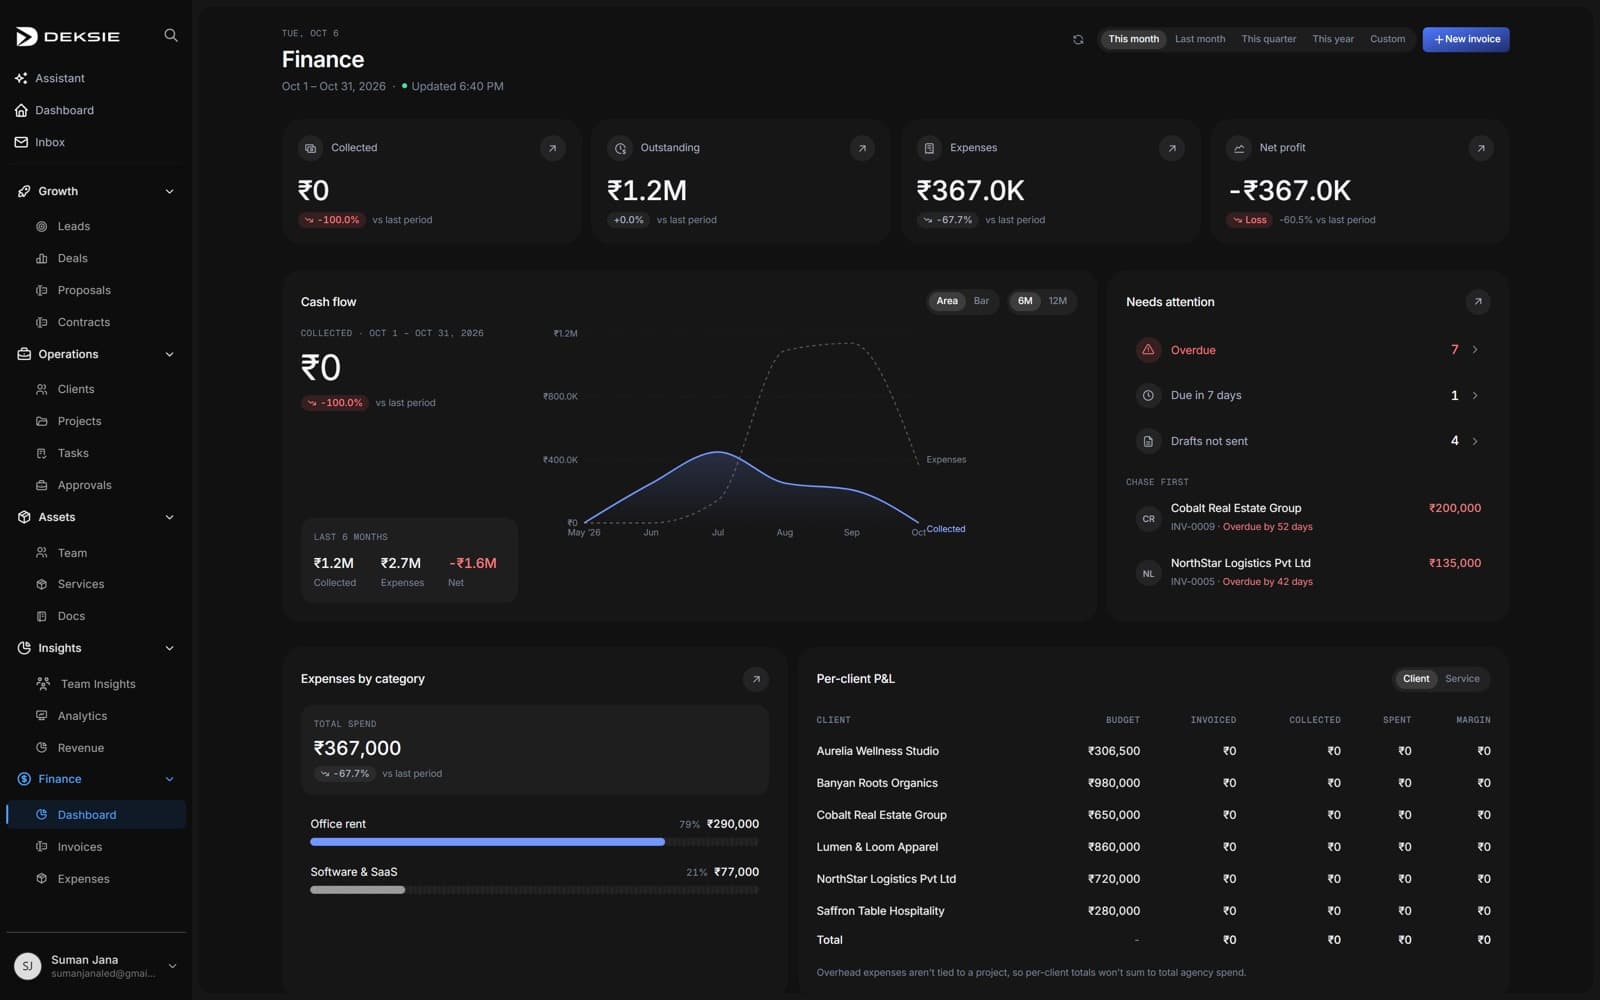Click the Dashboard home icon
The height and width of the screenshot is (1000, 1600).
click(x=21, y=110)
